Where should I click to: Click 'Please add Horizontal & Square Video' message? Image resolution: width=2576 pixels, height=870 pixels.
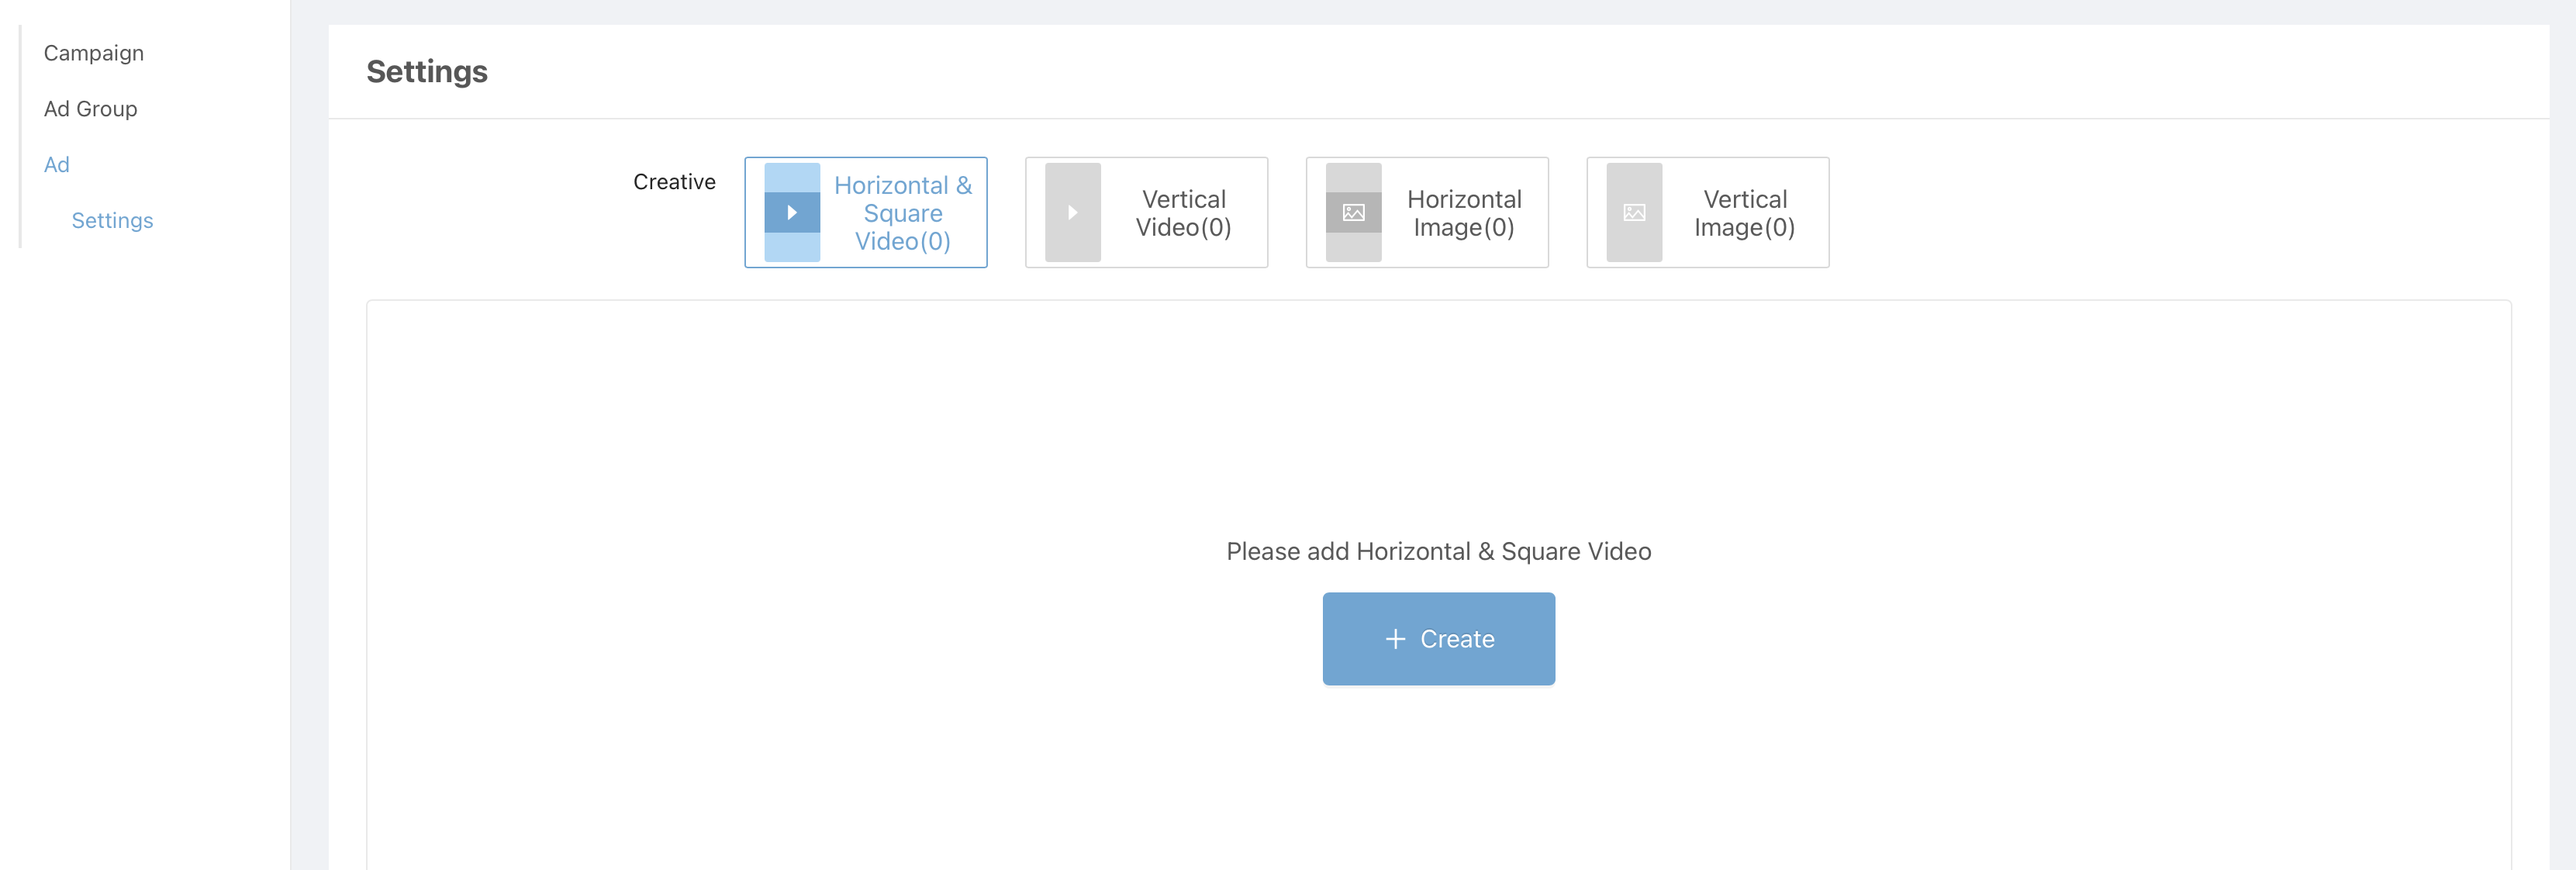pos(1438,552)
